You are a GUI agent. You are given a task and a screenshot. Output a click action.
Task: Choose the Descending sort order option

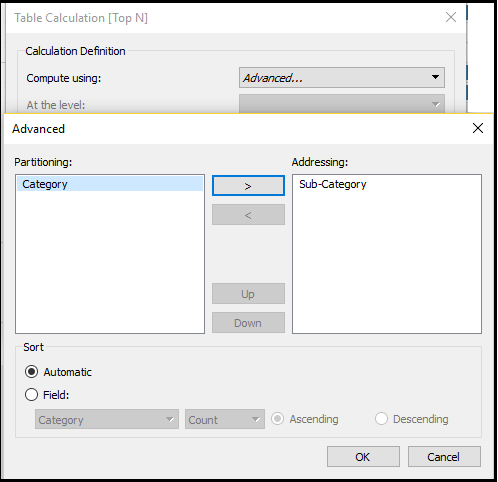(x=381, y=419)
